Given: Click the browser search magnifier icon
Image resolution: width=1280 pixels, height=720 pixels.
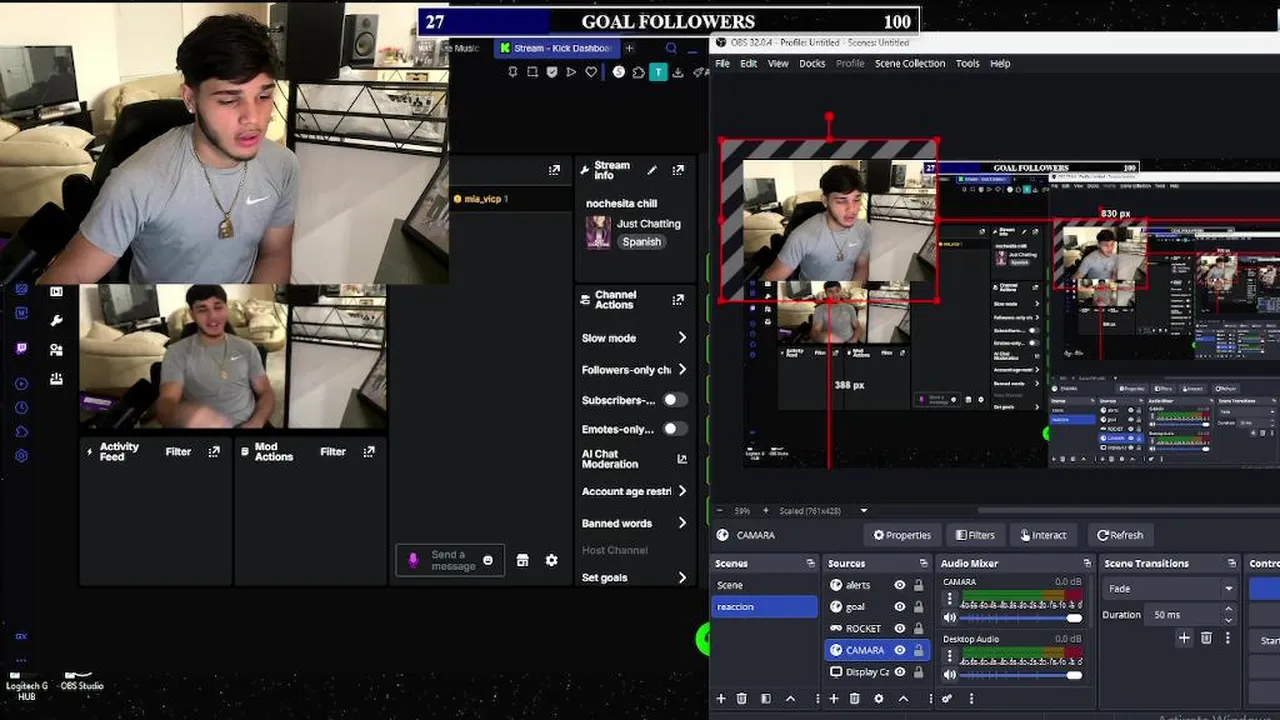Looking at the screenshot, I should coord(671,48).
